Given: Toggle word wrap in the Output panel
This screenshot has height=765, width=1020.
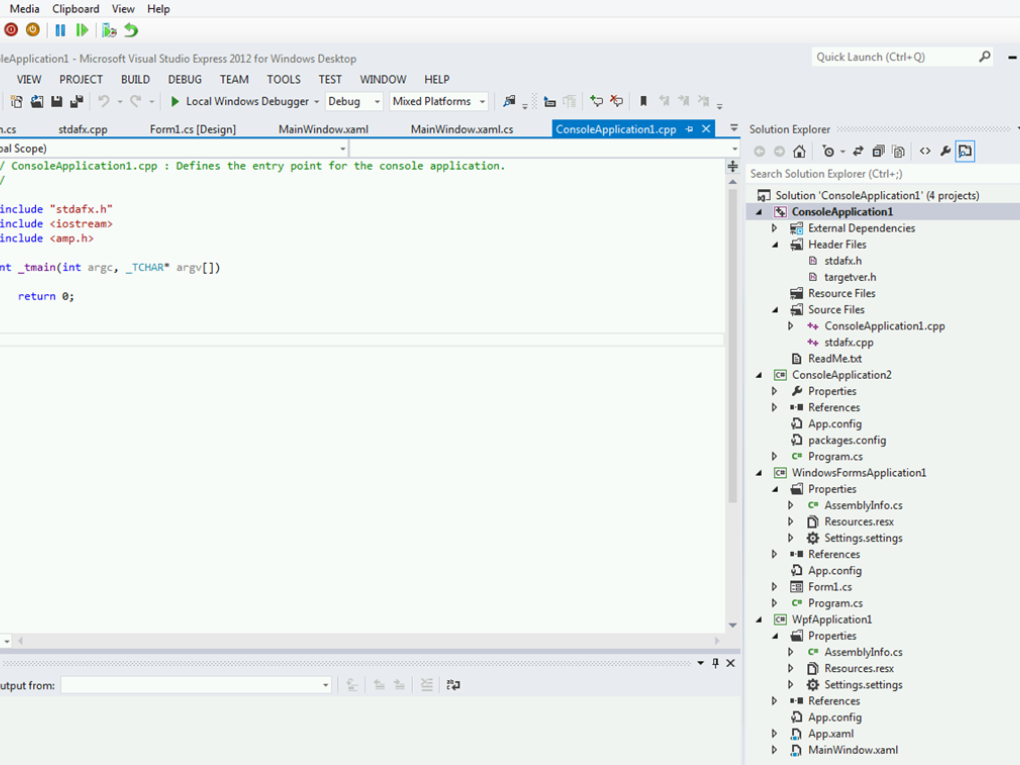Looking at the screenshot, I should (x=453, y=685).
